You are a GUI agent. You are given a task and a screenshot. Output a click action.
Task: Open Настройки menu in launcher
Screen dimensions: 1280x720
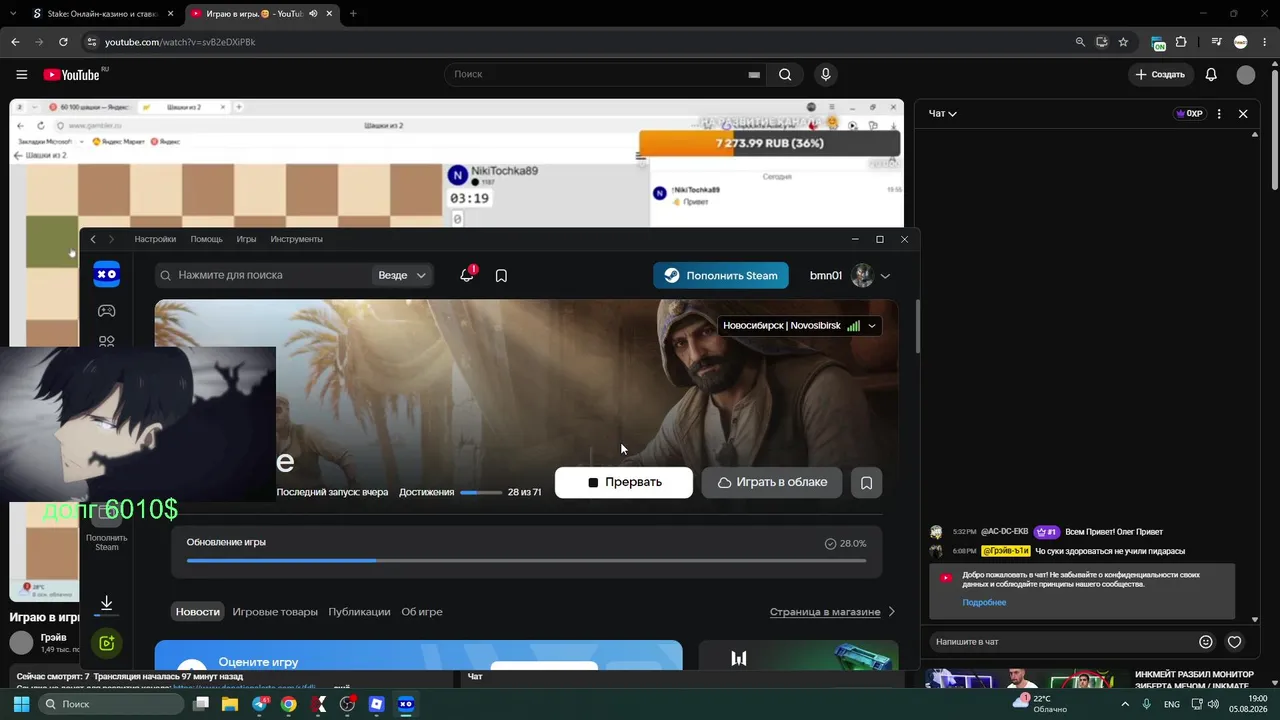pos(155,239)
